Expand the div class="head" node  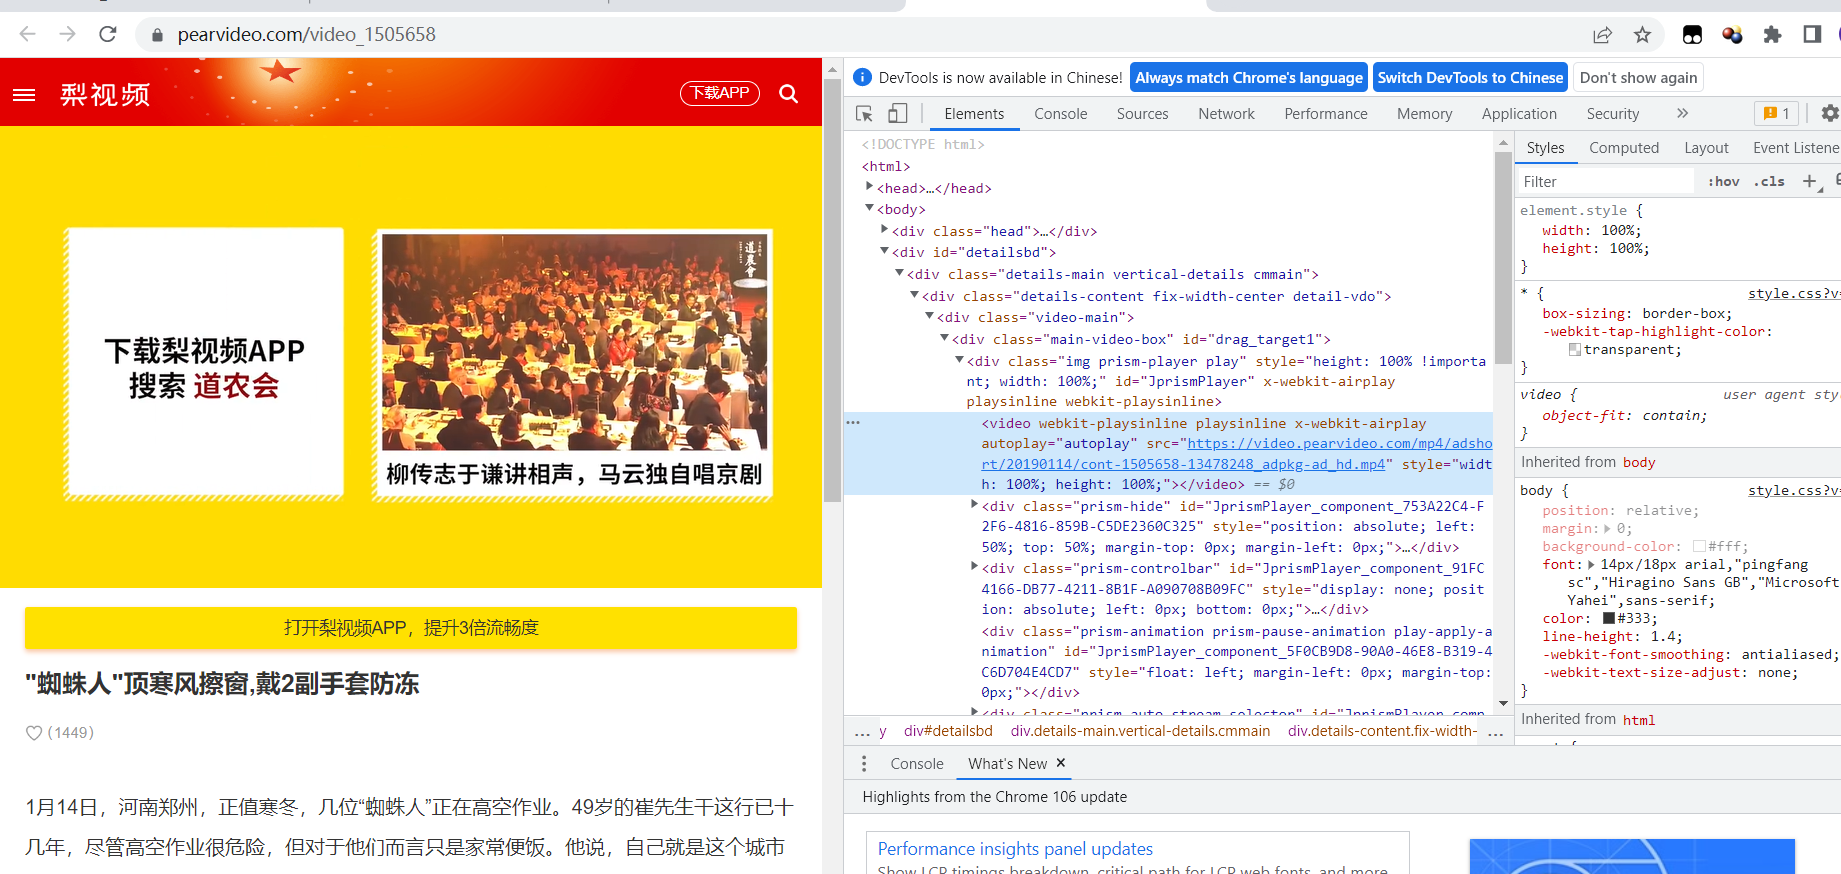click(884, 230)
